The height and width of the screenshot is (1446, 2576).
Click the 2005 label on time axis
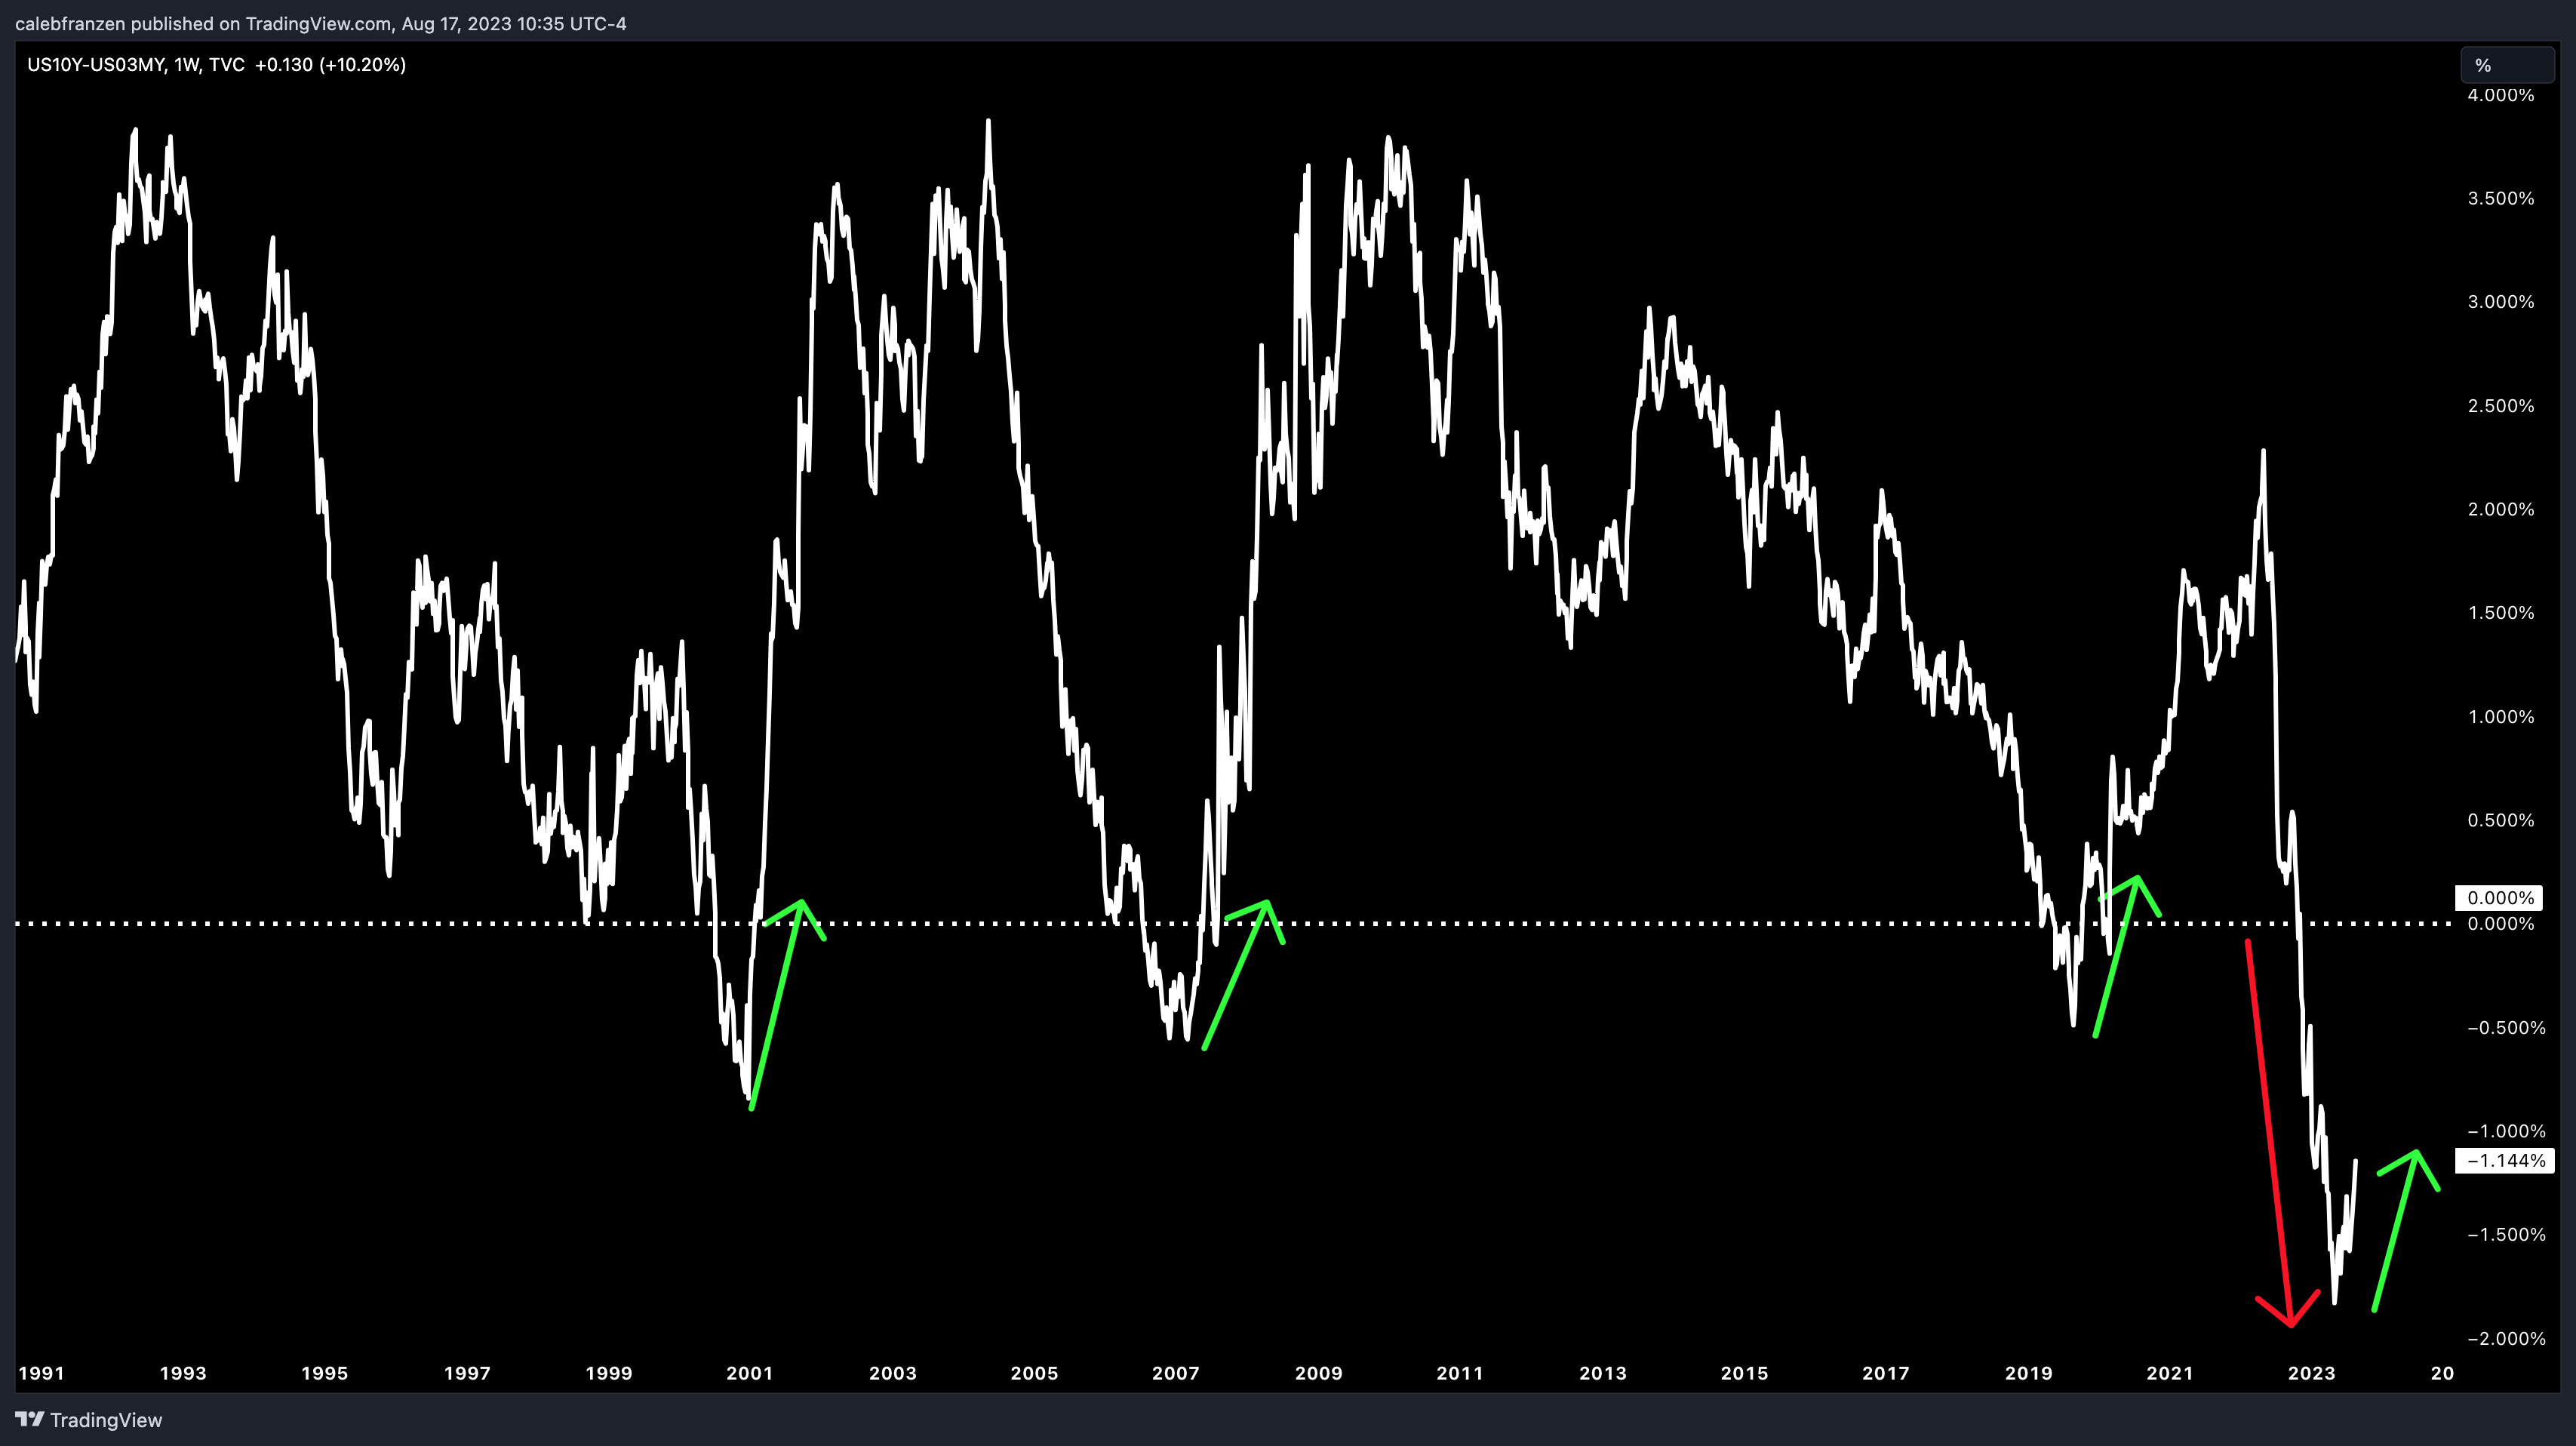coord(1034,1373)
